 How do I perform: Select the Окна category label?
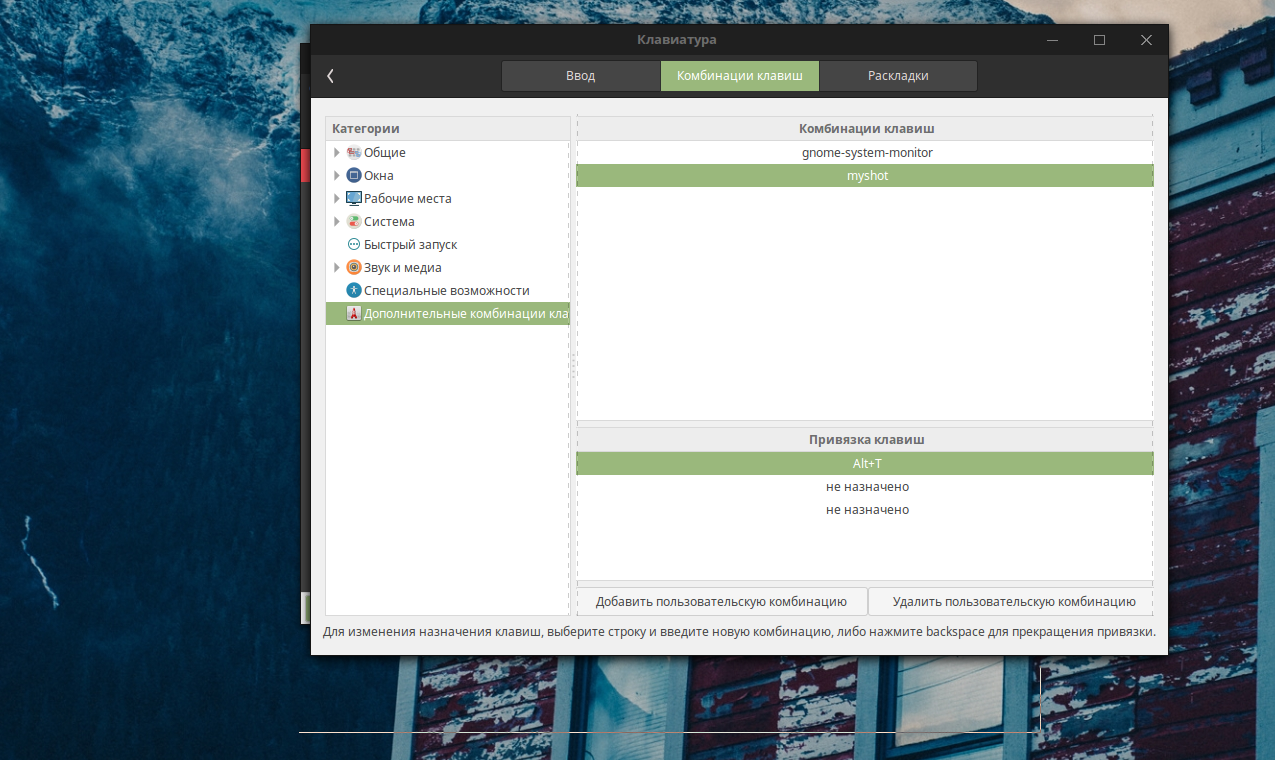pyautogui.click(x=379, y=176)
